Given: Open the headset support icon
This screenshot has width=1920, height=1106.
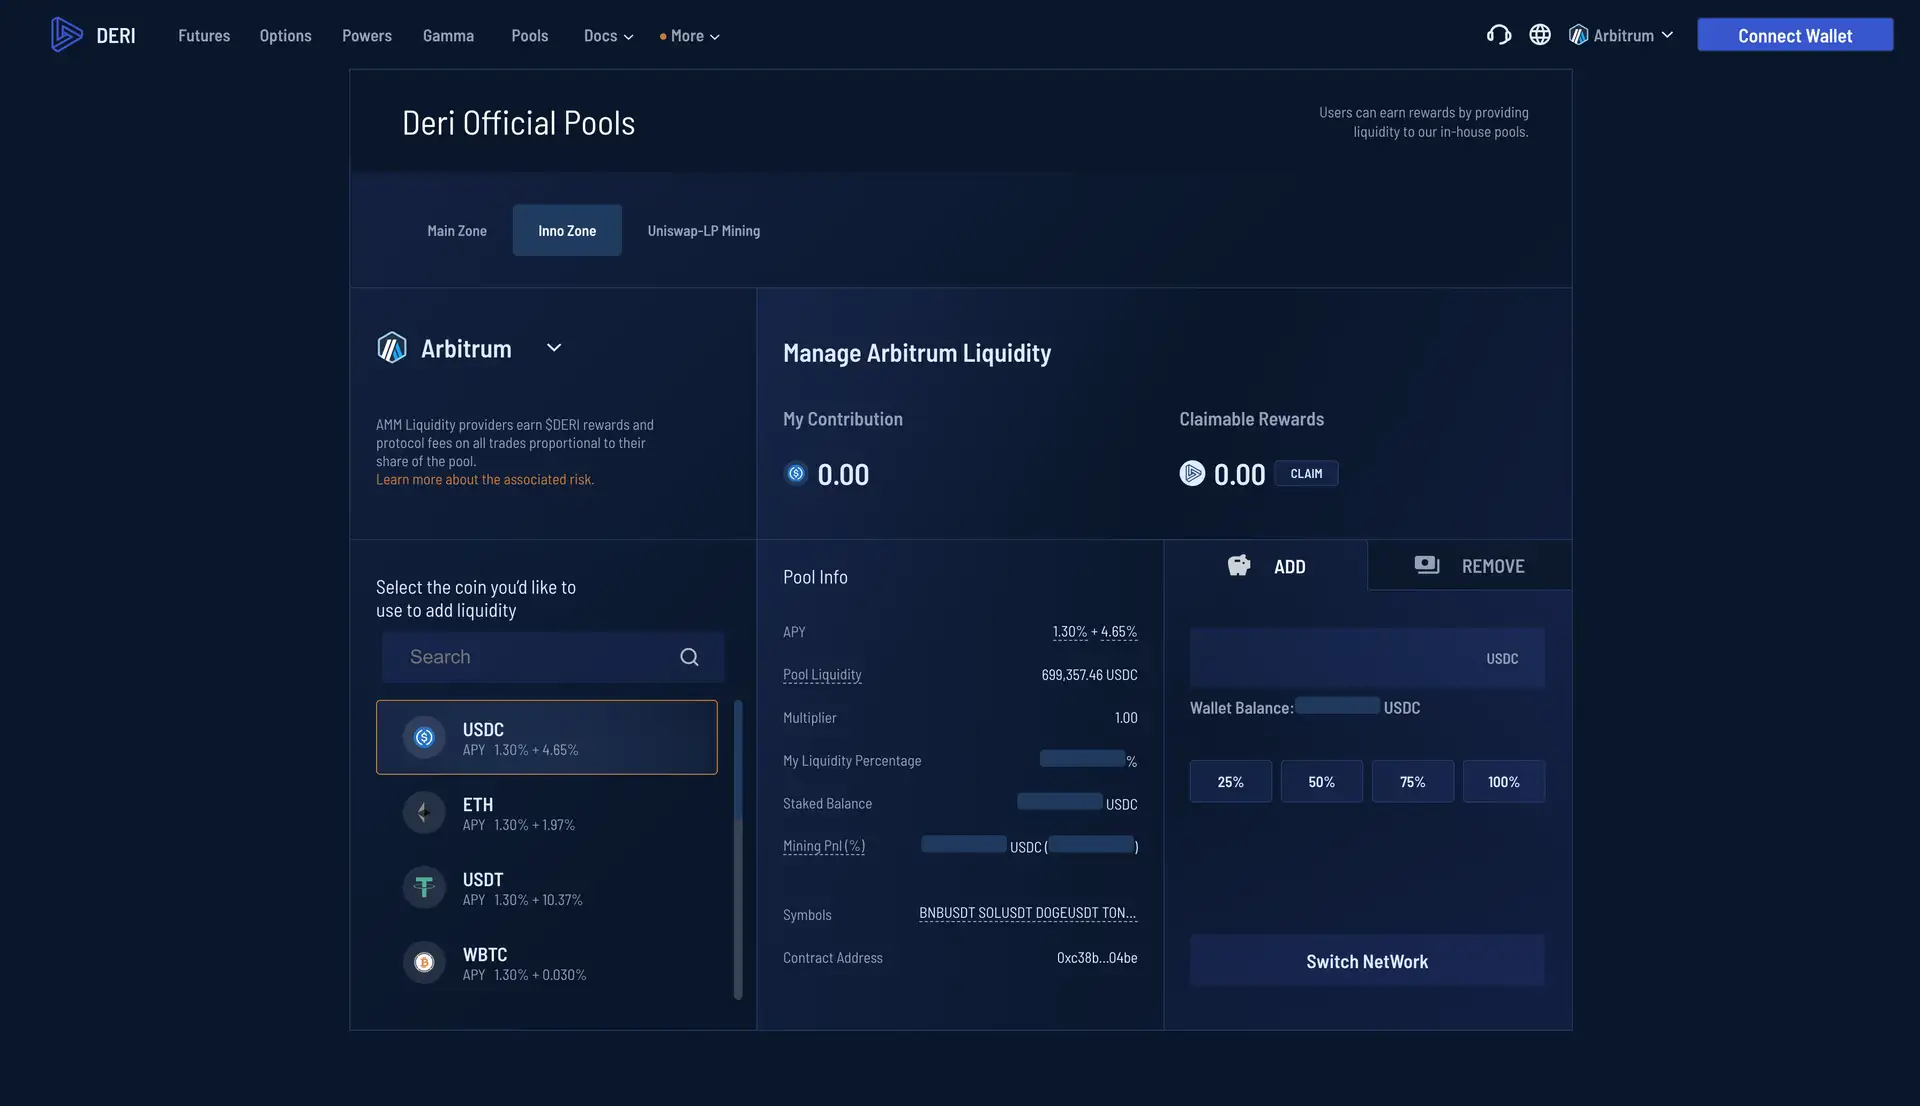Looking at the screenshot, I should (x=1498, y=35).
